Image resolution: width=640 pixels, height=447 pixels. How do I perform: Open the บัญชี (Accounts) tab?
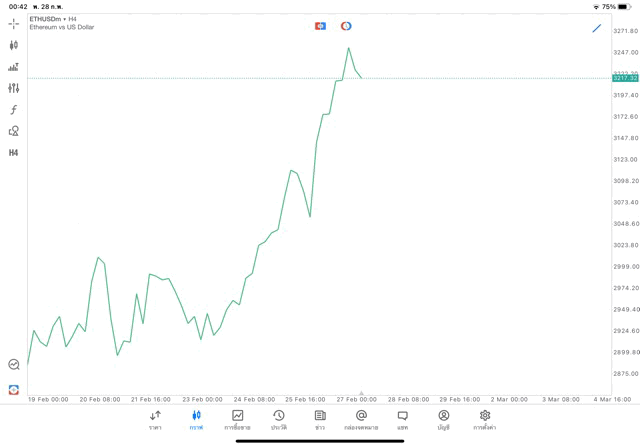pos(443,420)
